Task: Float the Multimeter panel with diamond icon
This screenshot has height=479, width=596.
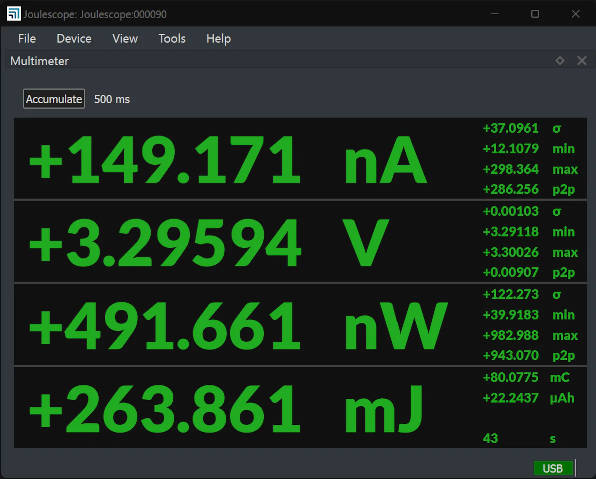Action: click(x=560, y=60)
